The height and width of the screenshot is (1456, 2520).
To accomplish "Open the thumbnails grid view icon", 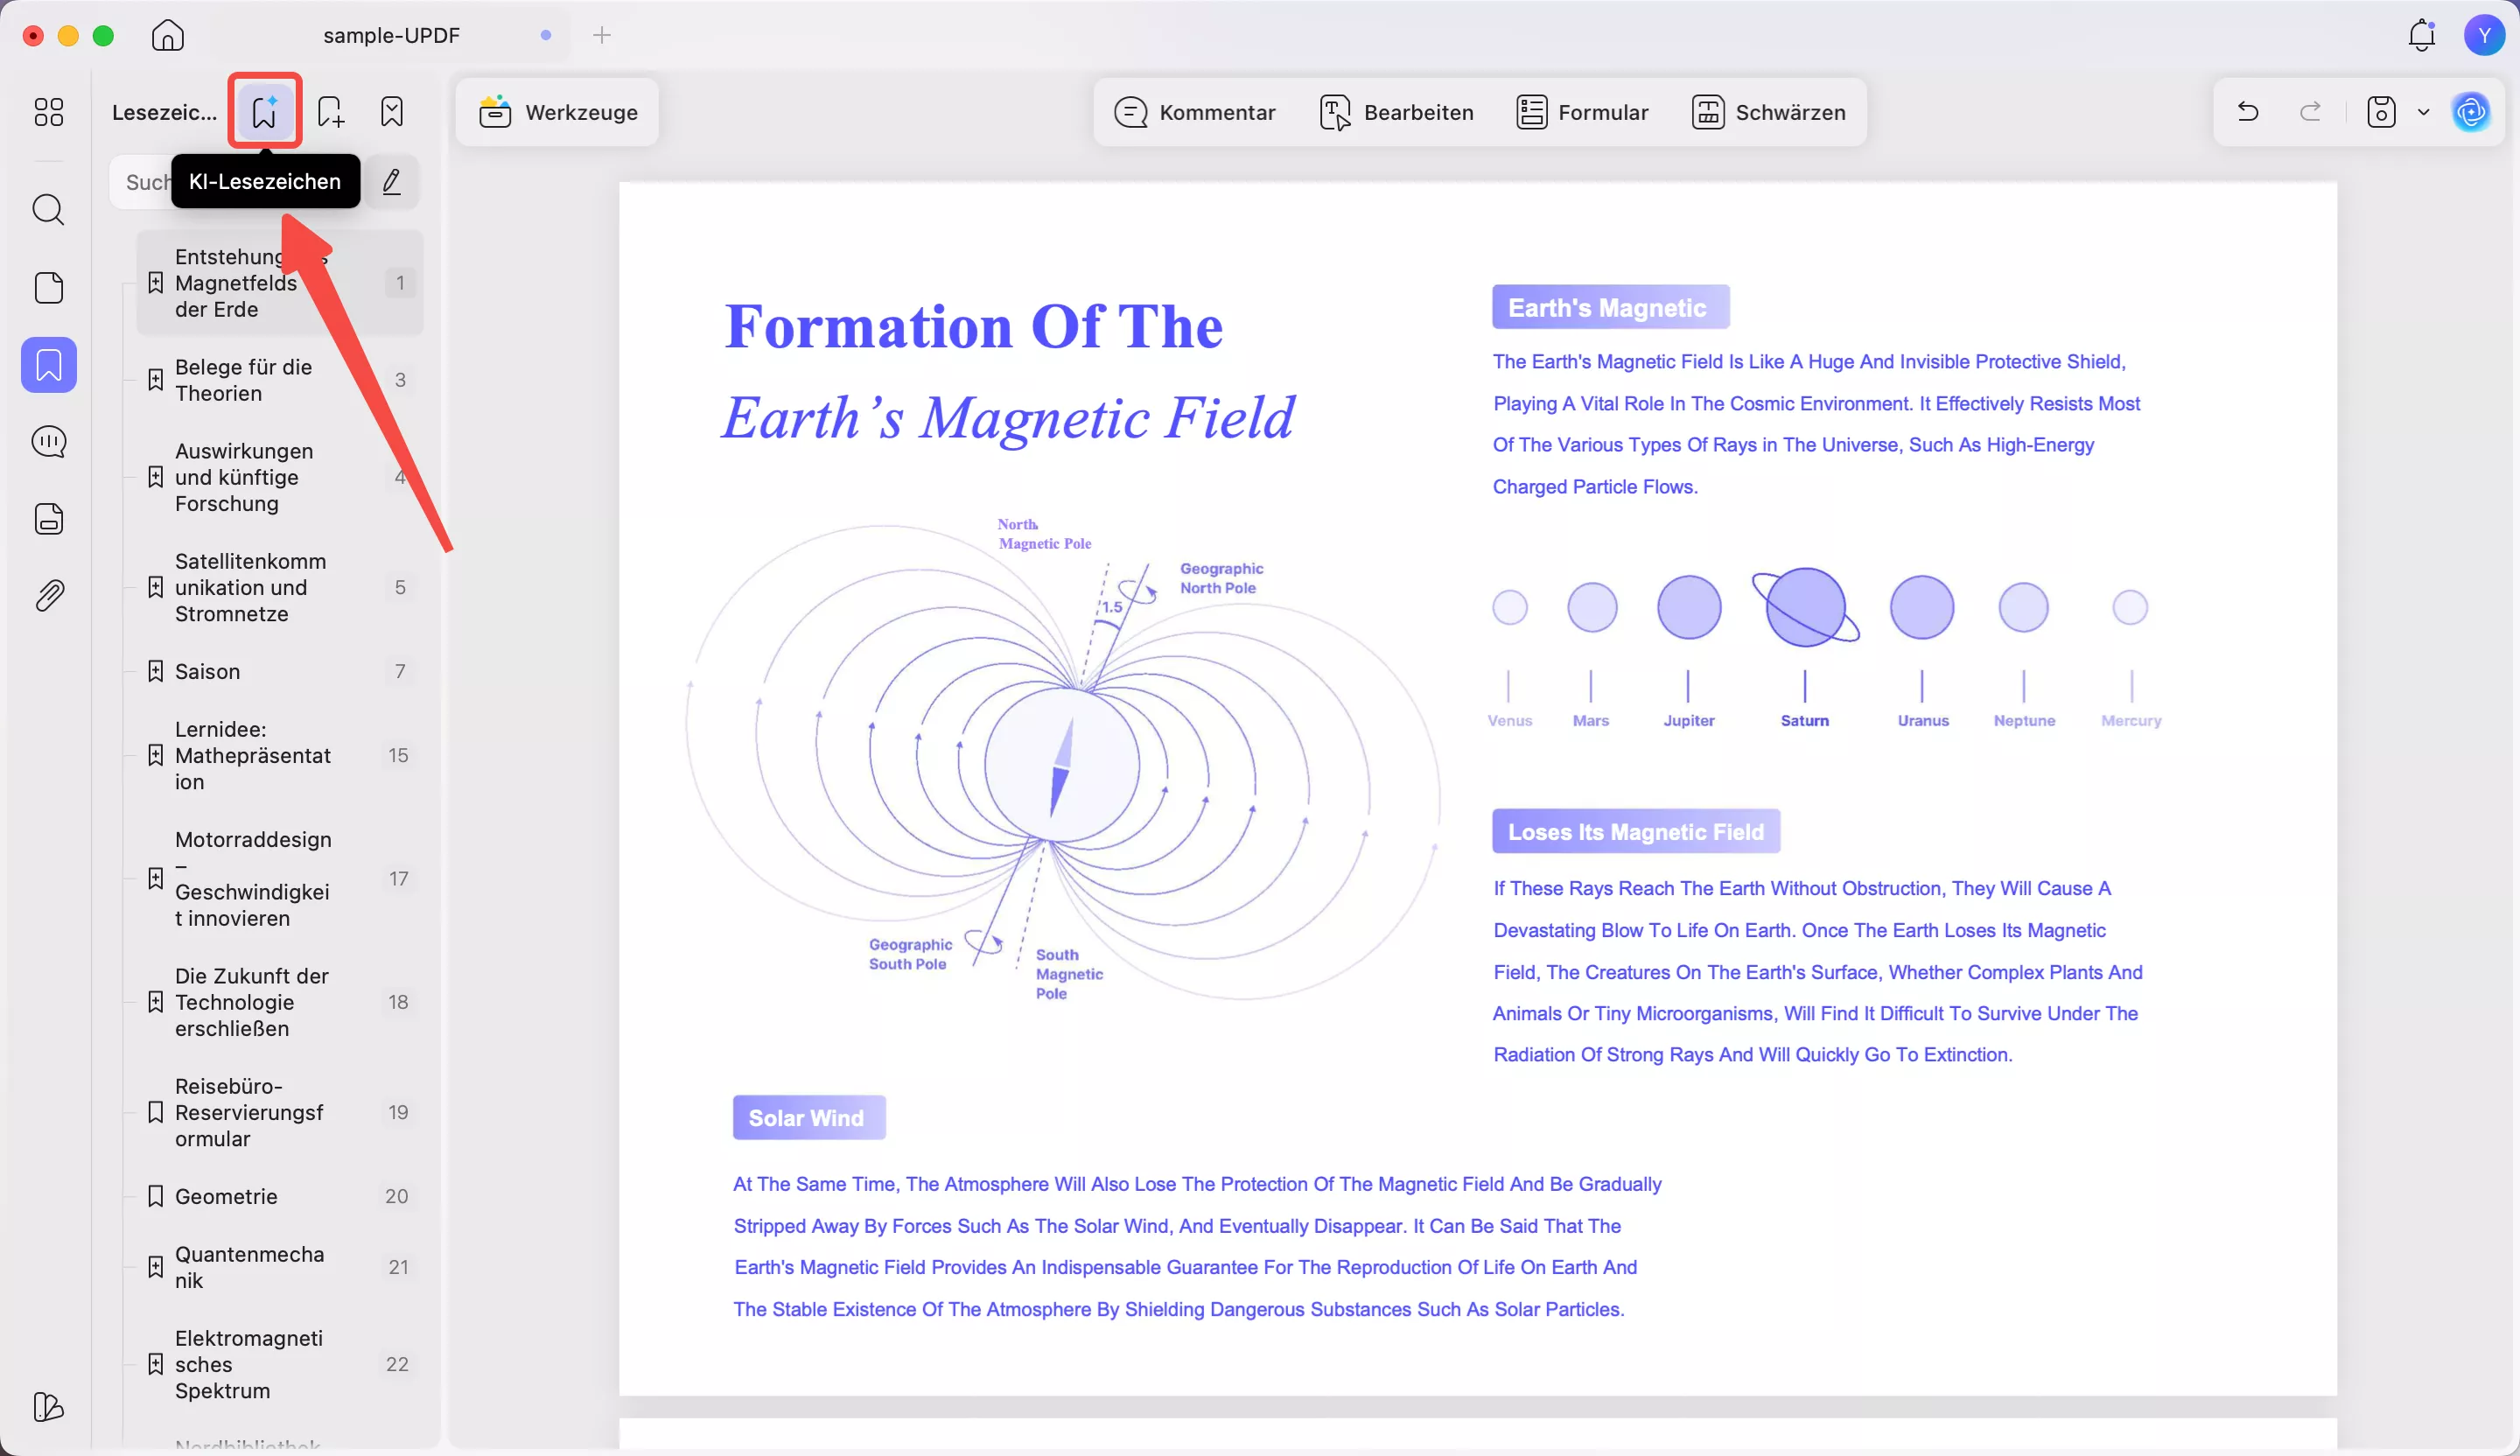I will tap(48, 111).
